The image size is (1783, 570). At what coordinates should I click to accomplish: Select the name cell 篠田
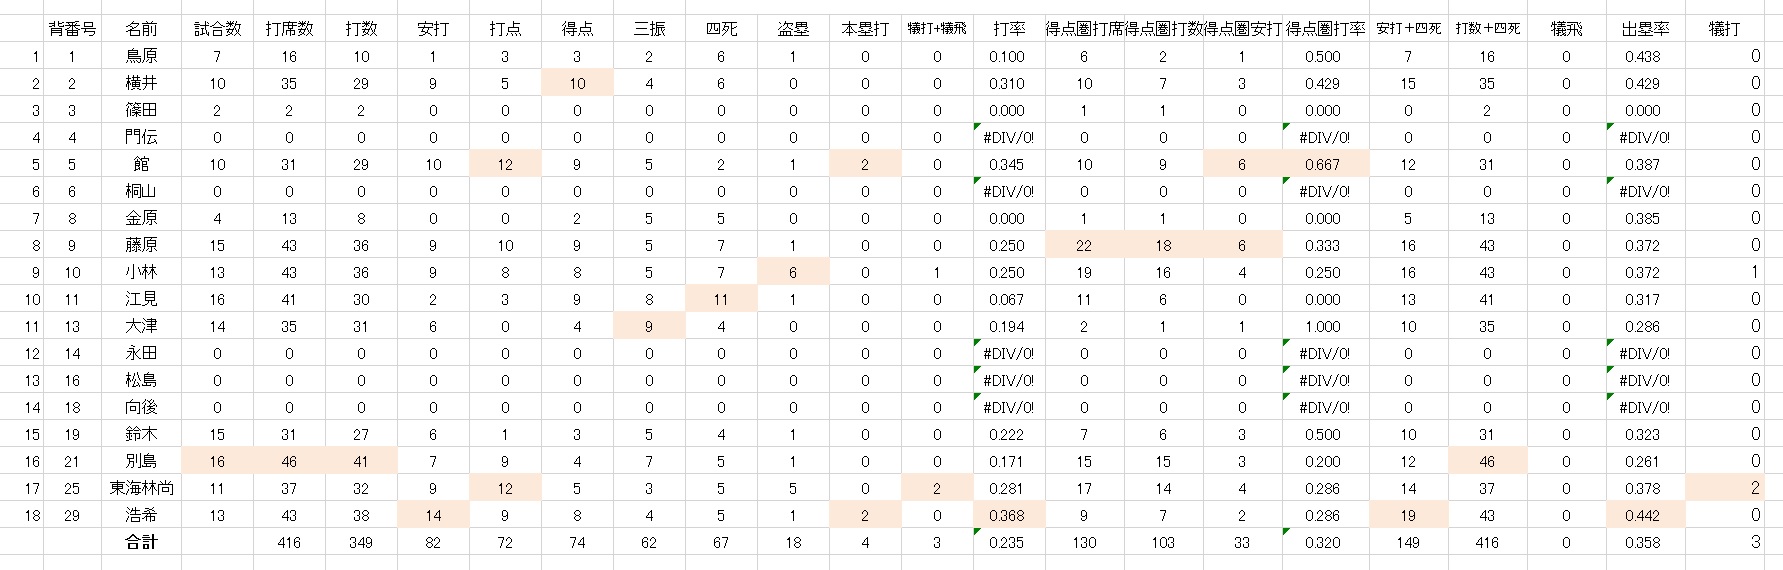coord(141,110)
